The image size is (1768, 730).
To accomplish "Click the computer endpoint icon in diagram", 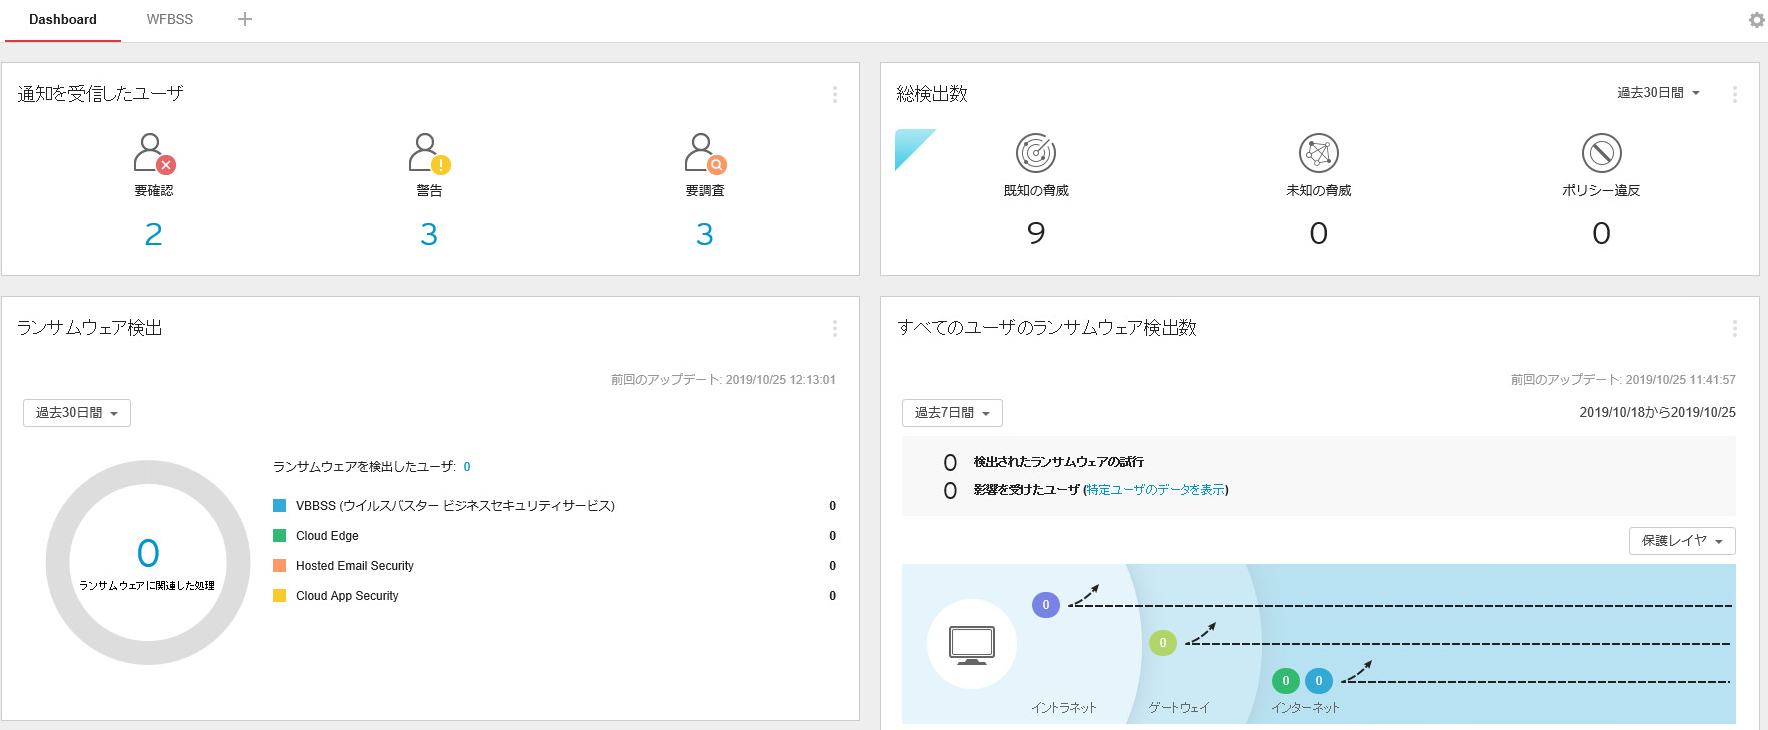I will 972,644.
